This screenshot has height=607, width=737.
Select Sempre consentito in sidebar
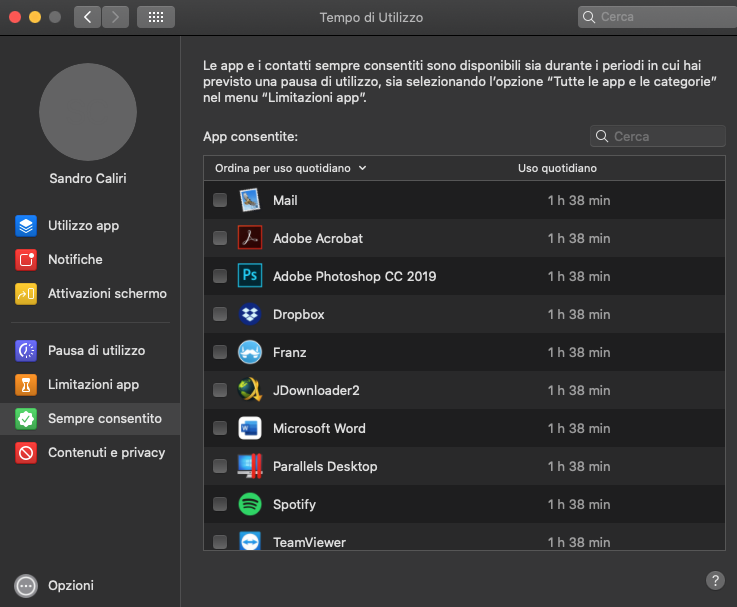click(90, 418)
